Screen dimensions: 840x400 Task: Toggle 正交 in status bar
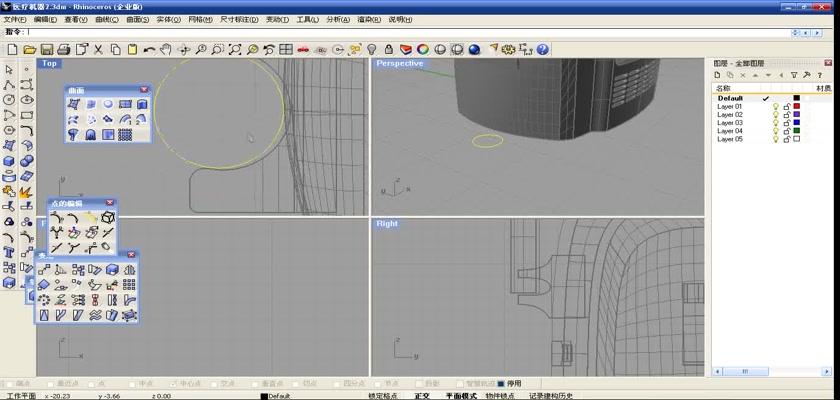[422, 396]
